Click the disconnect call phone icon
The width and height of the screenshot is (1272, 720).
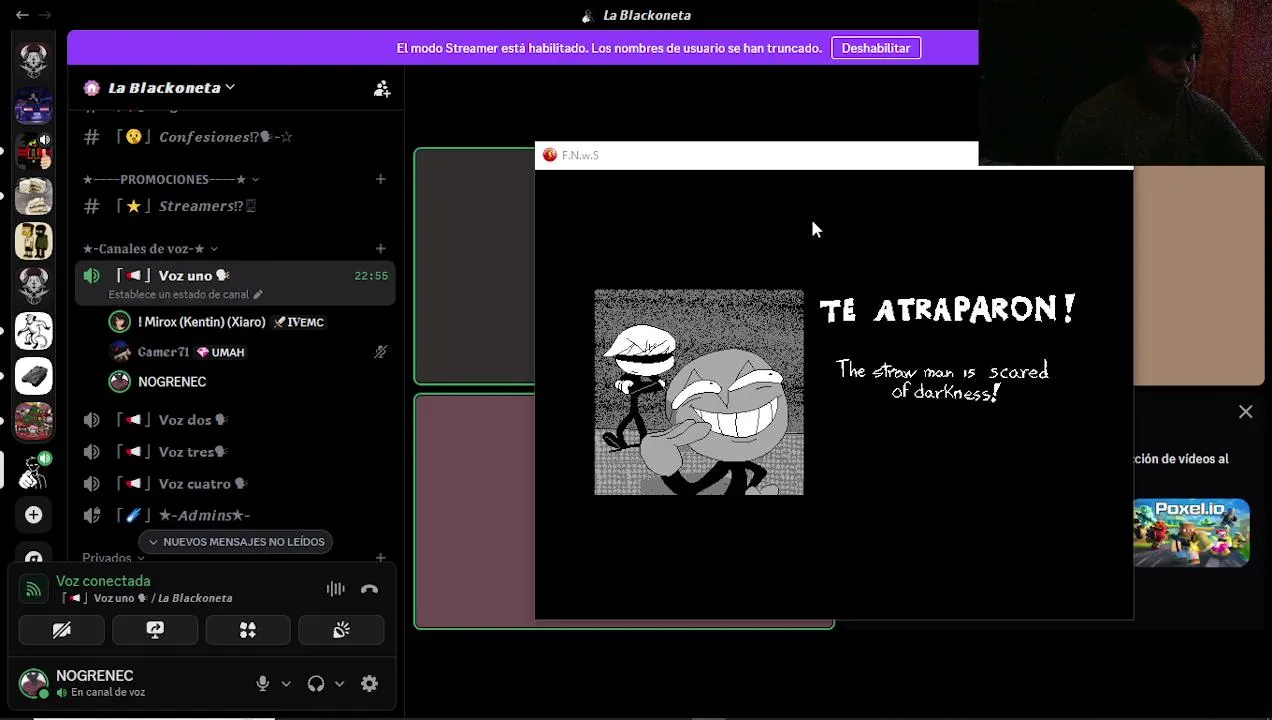[x=369, y=589]
